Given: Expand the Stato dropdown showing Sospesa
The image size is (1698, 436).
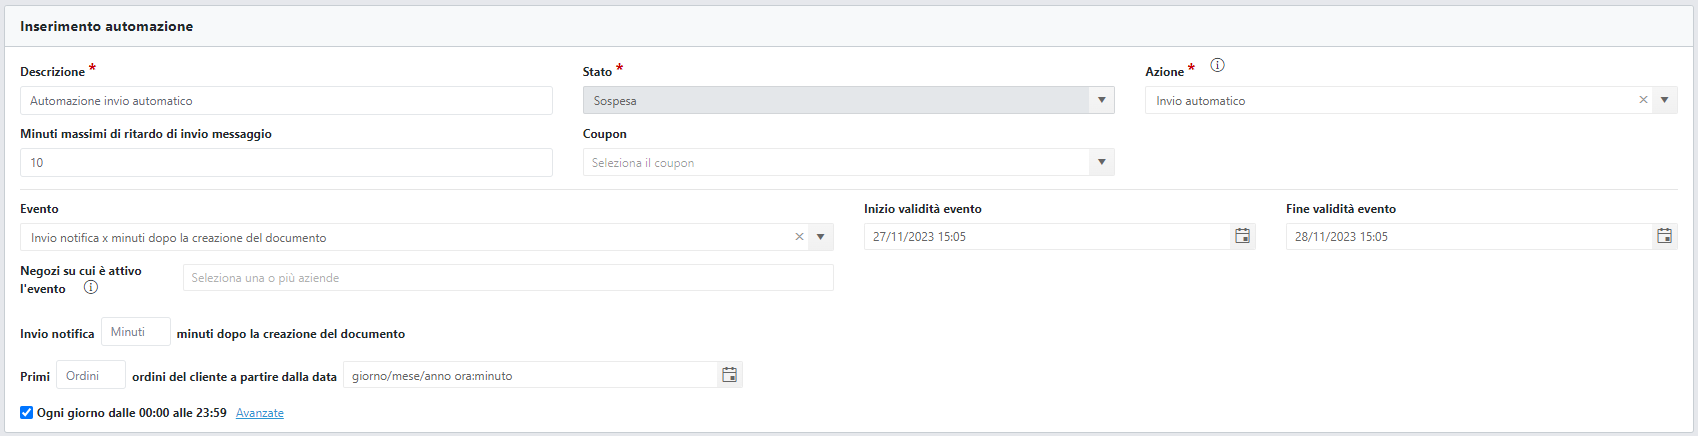Looking at the screenshot, I should coord(1101,100).
